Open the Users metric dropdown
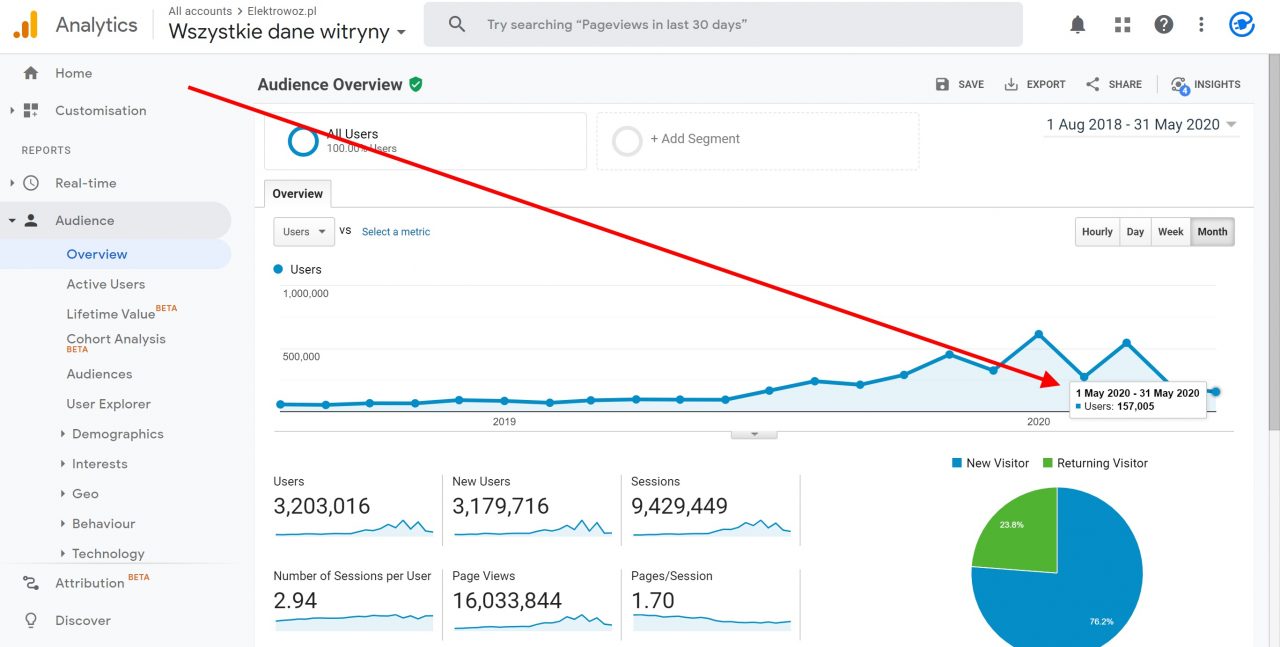This screenshot has width=1280, height=647. click(304, 232)
